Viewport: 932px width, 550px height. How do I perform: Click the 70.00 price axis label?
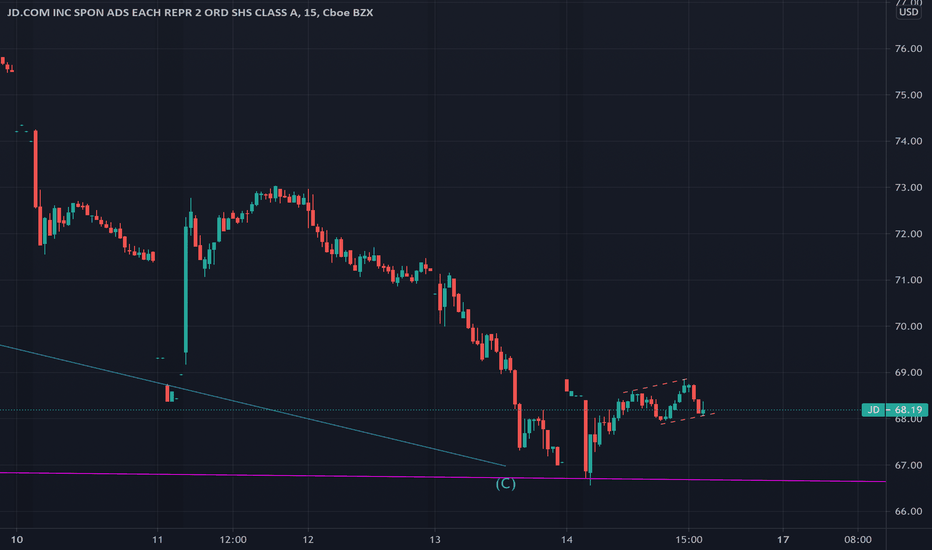908,326
